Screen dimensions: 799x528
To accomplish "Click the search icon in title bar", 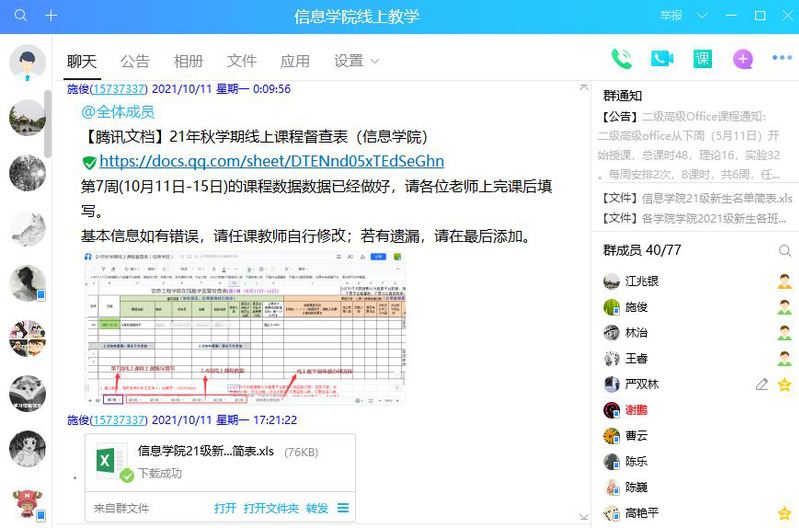I will coord(21,16).
